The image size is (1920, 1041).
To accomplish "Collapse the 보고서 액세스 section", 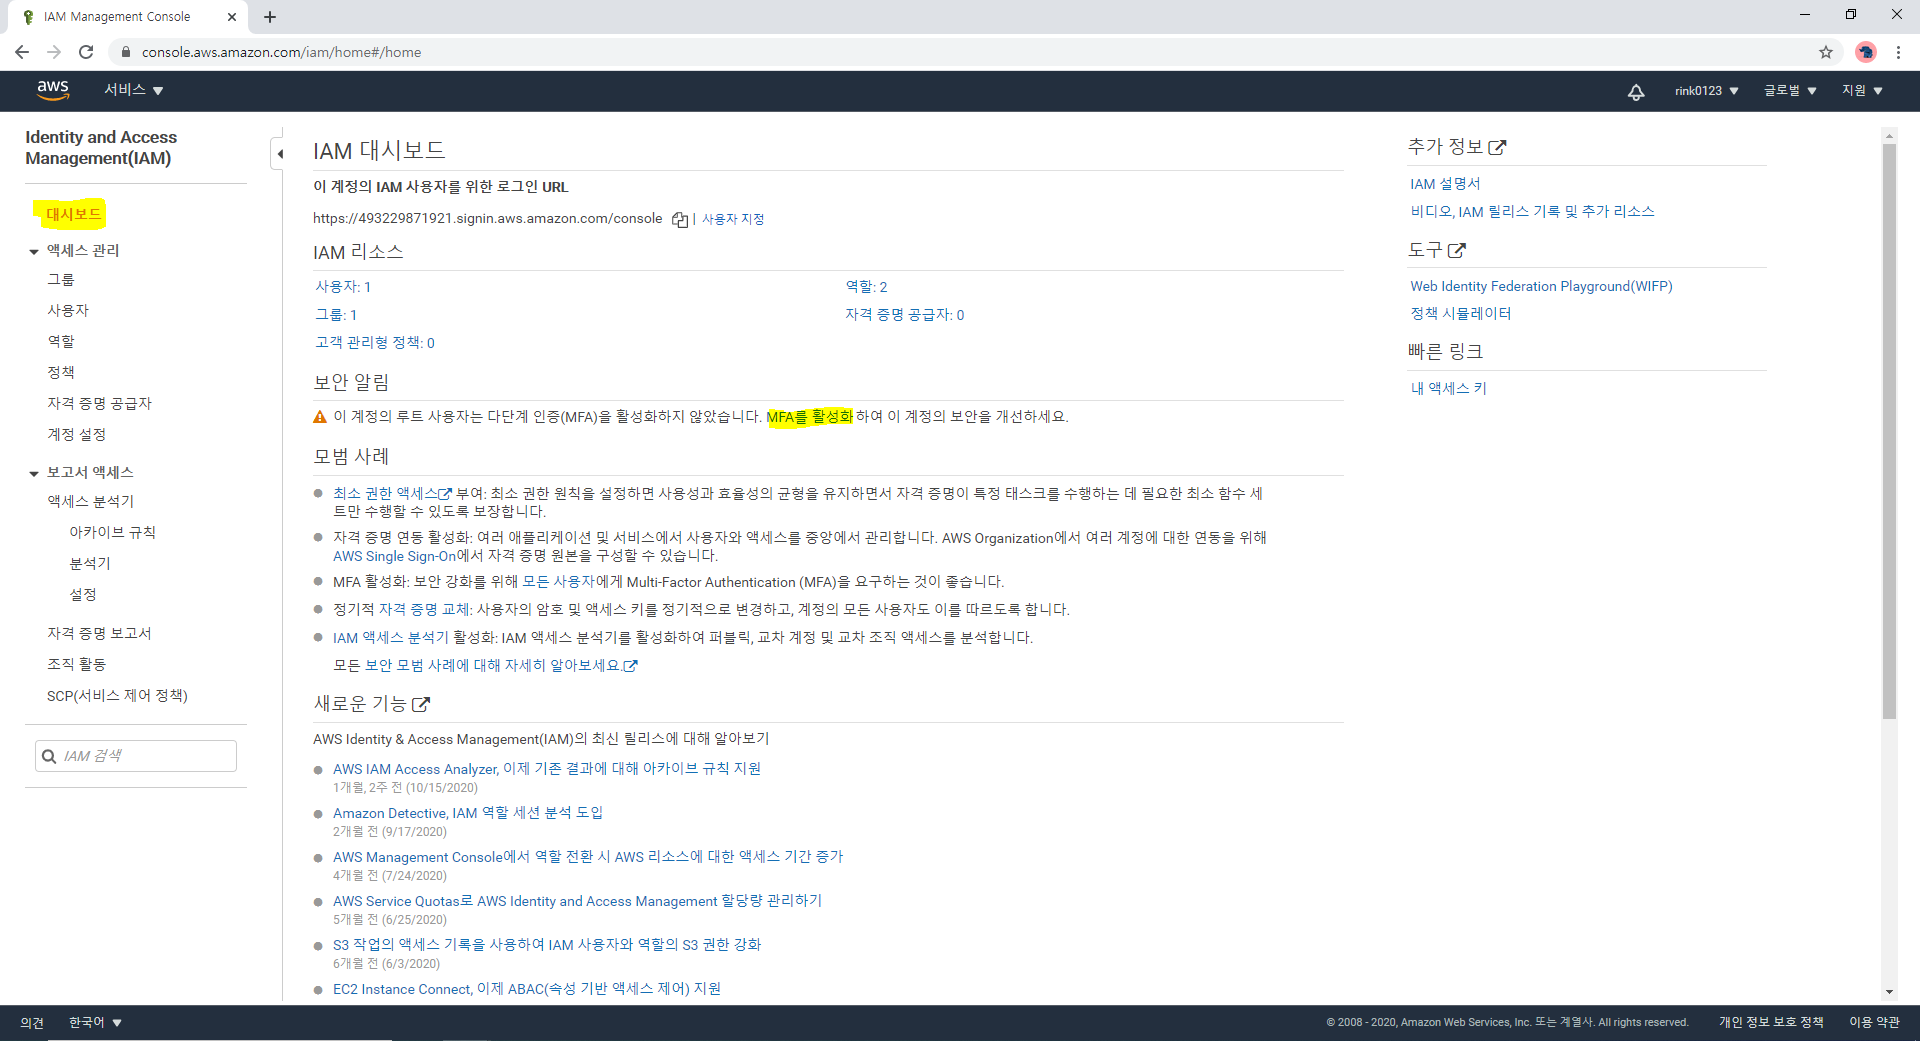I will [34, 474].
